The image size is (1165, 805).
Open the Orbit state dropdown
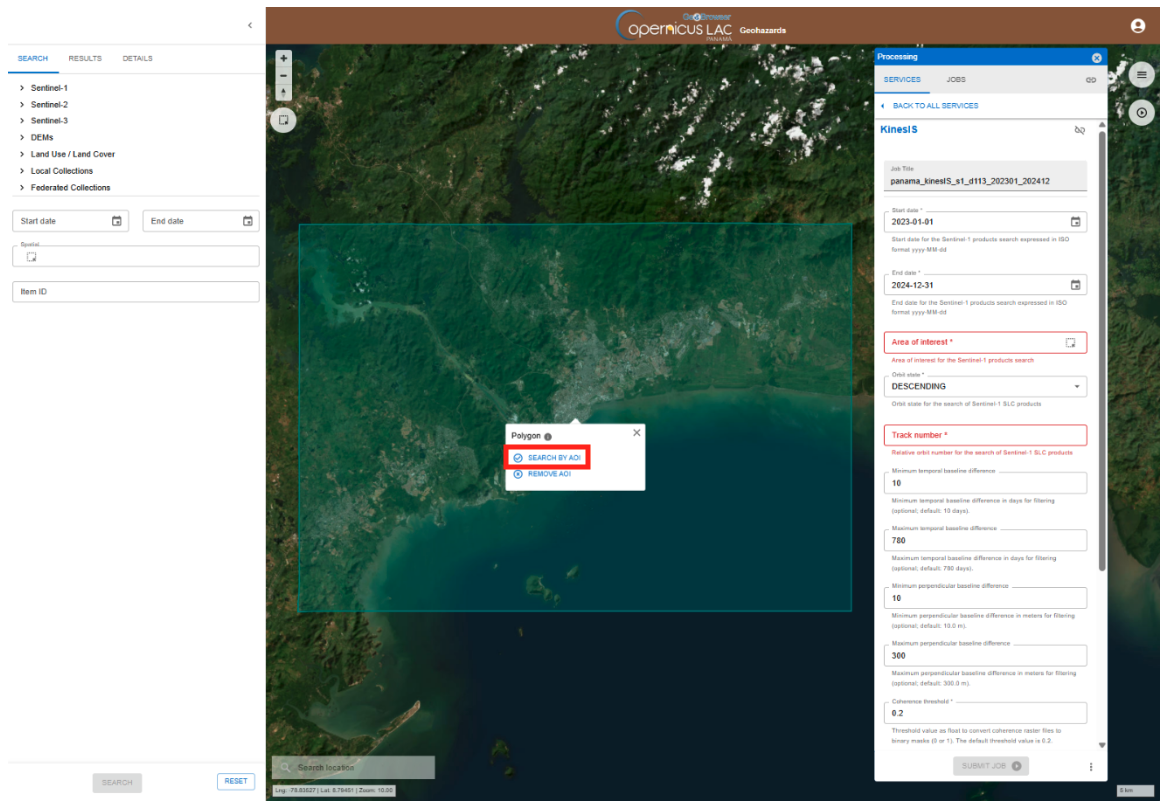tap(985, 386)
